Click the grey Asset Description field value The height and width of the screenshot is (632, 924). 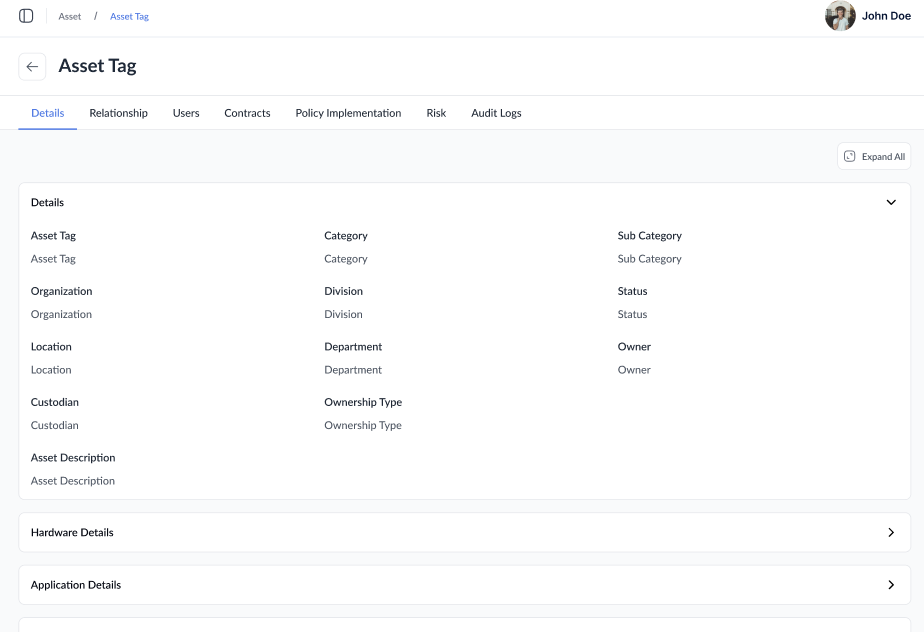72,480
